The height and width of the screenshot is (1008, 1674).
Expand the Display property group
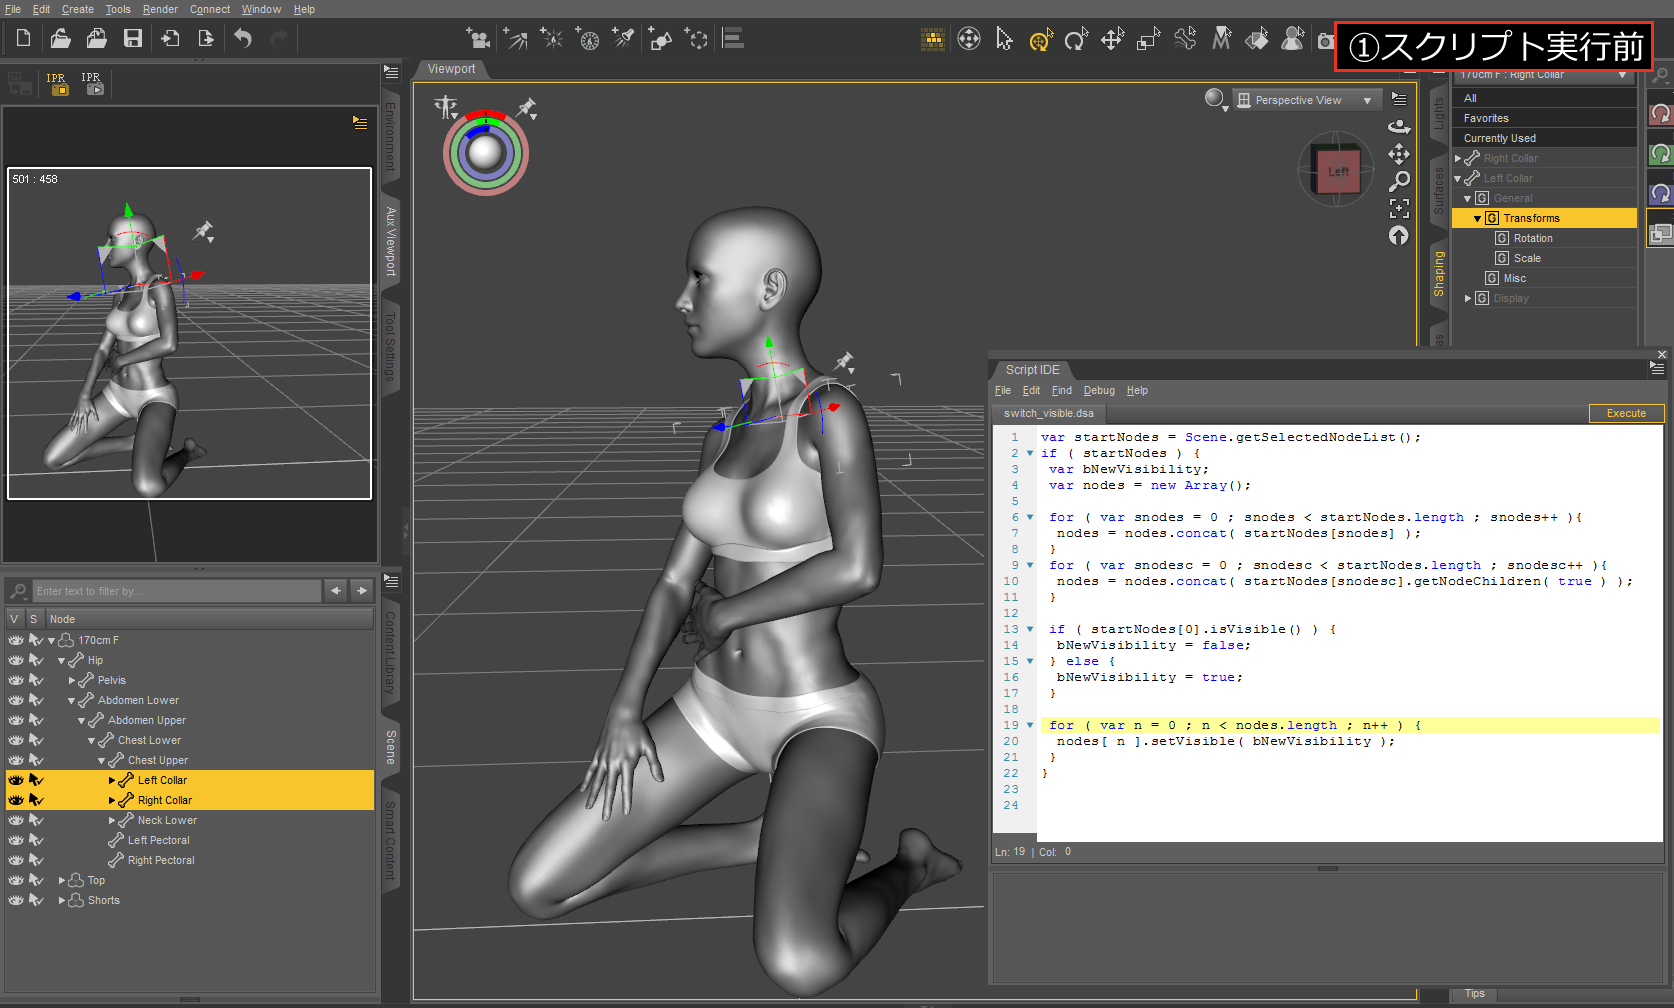coord(1468,298)
